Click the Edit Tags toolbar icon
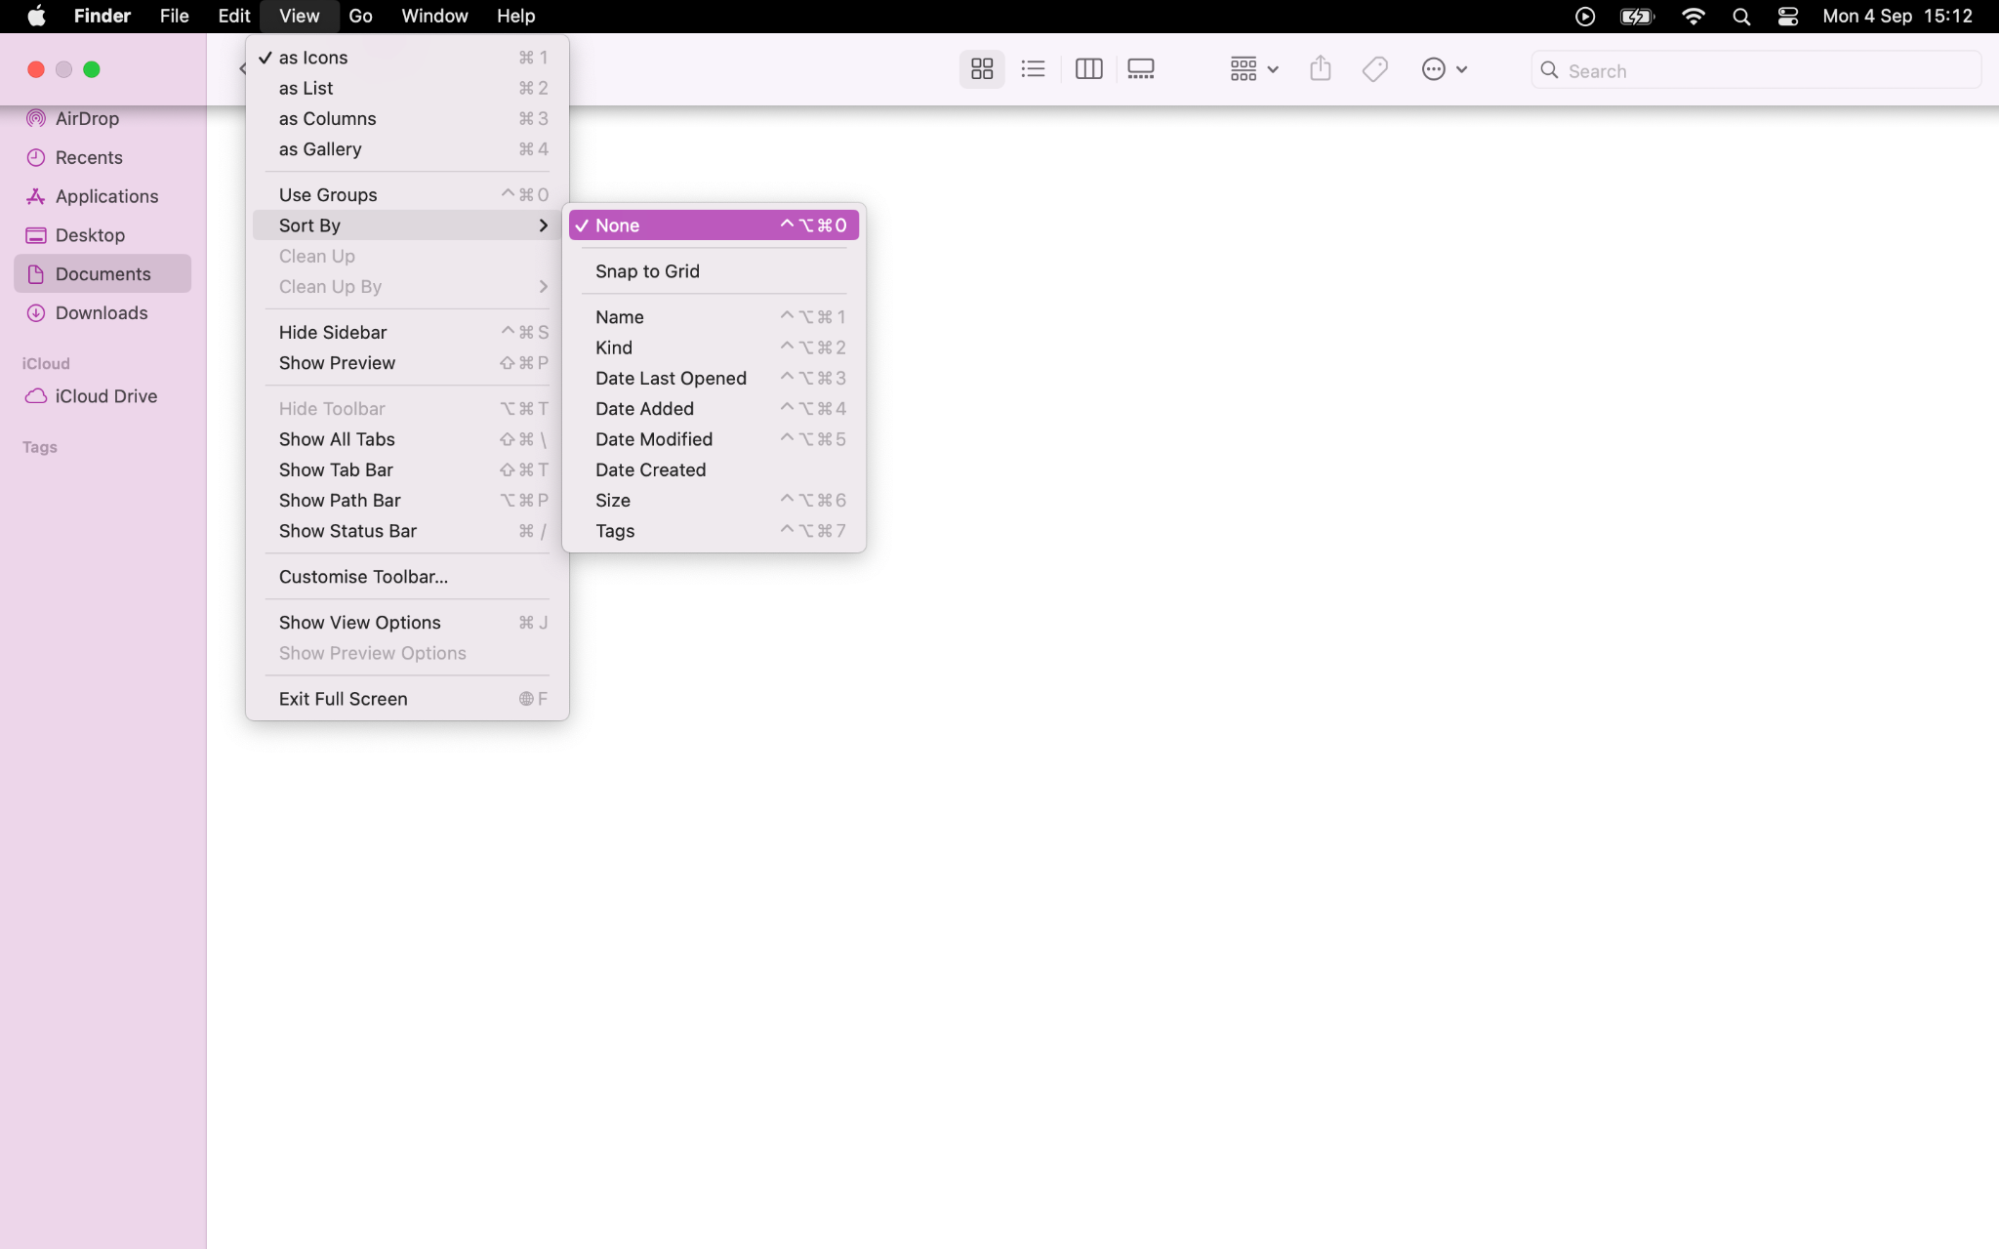This screenshot has height=1250, width=1999. (1375, 69)
